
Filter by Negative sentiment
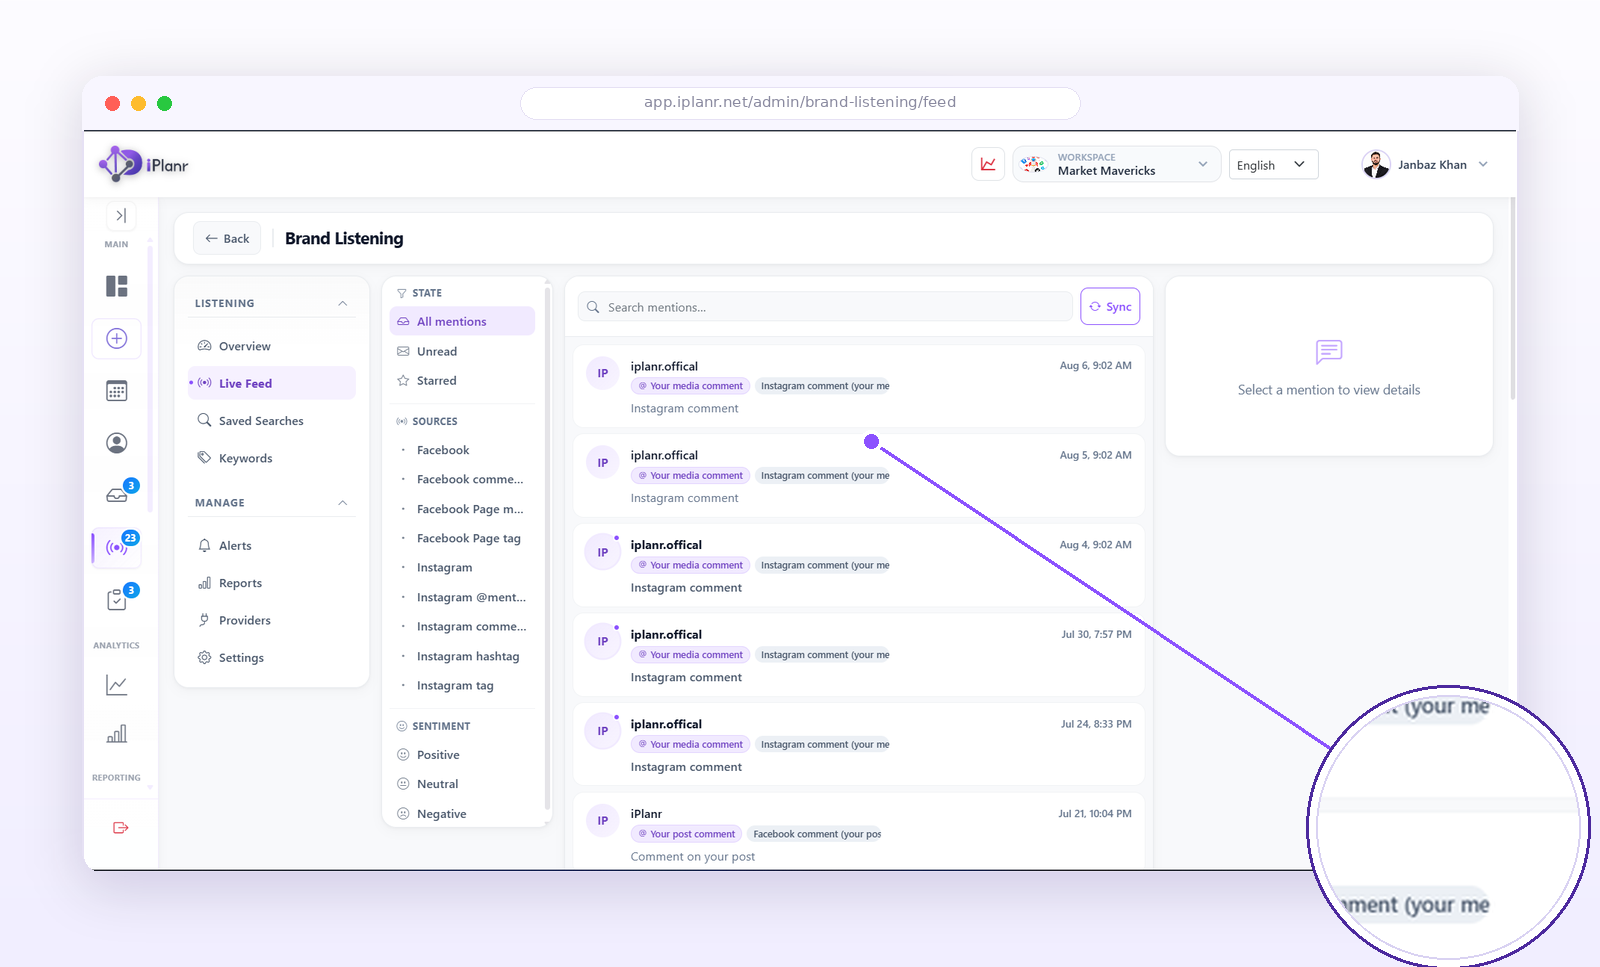[462, 814]
